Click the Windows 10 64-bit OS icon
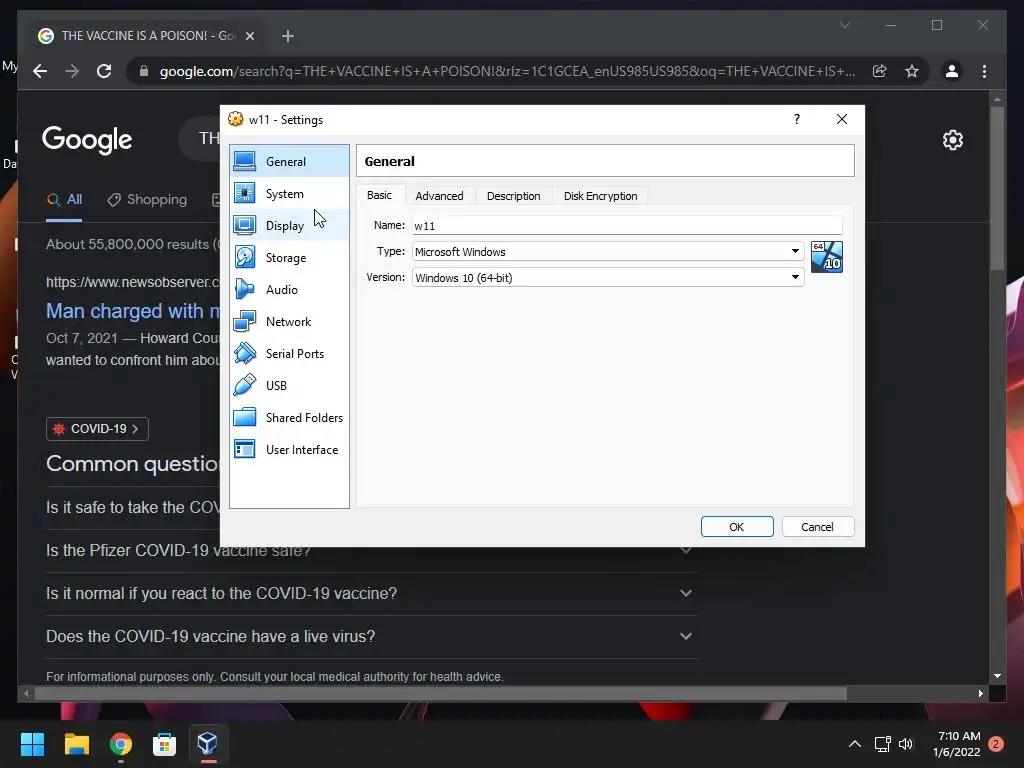 pos(826,257)
